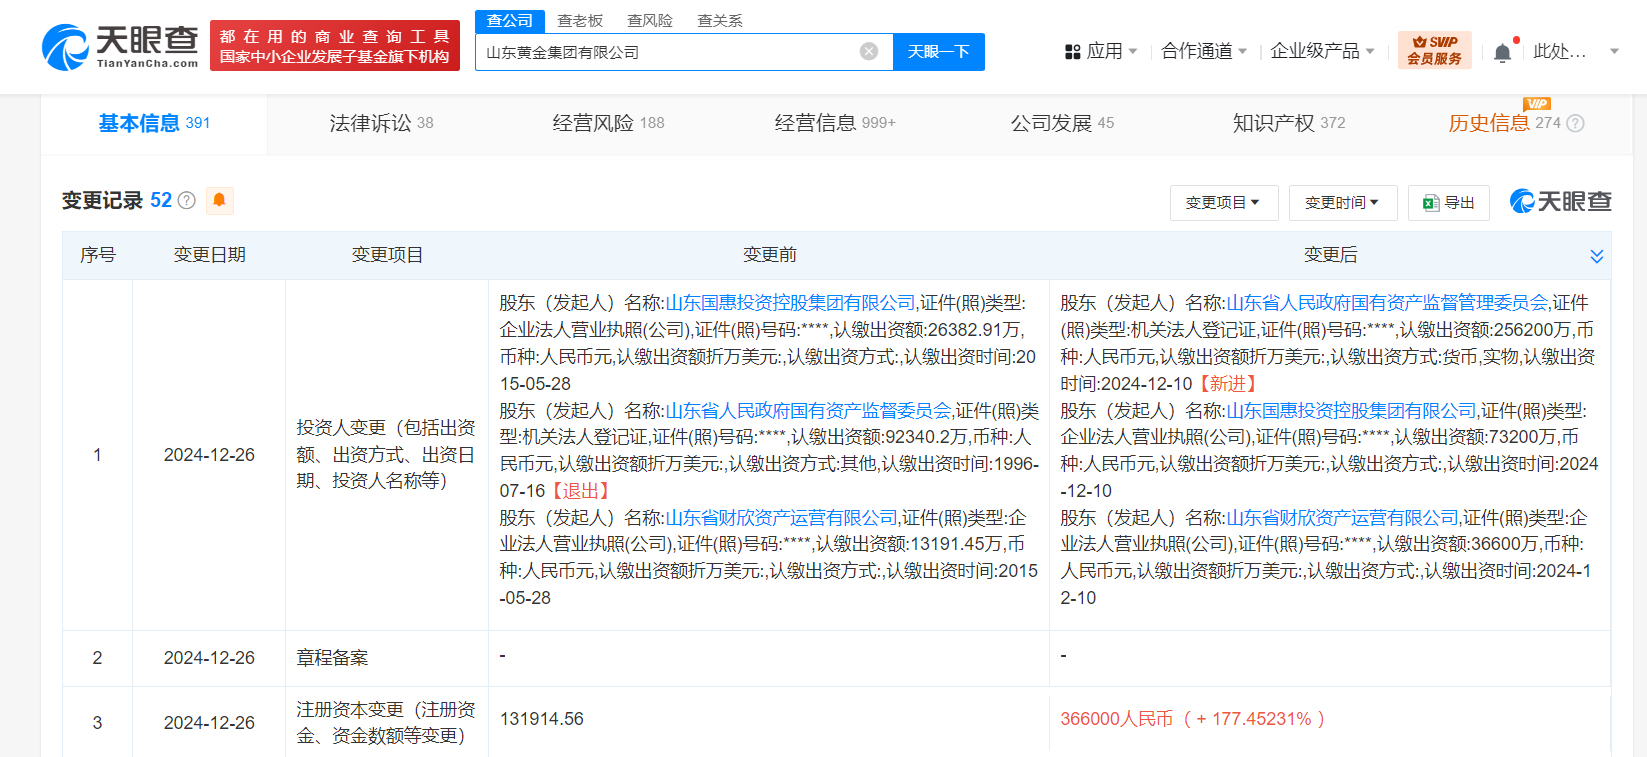Open 山东国惠投资控股集团有限公司 link in 变更前 column
Screen dimensions: 1647x757
790,303
